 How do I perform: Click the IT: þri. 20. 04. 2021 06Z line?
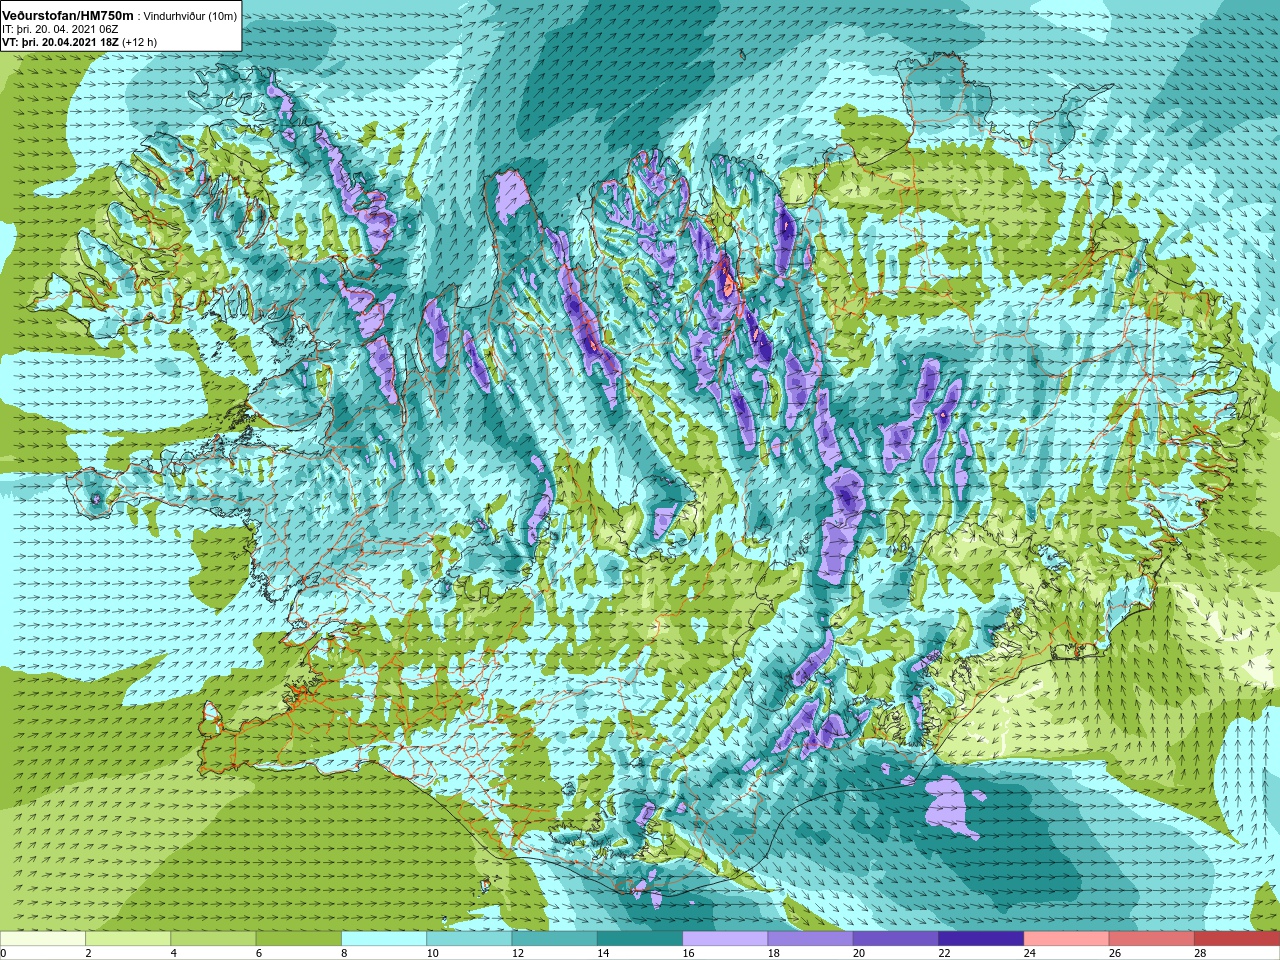pos(60,29)
